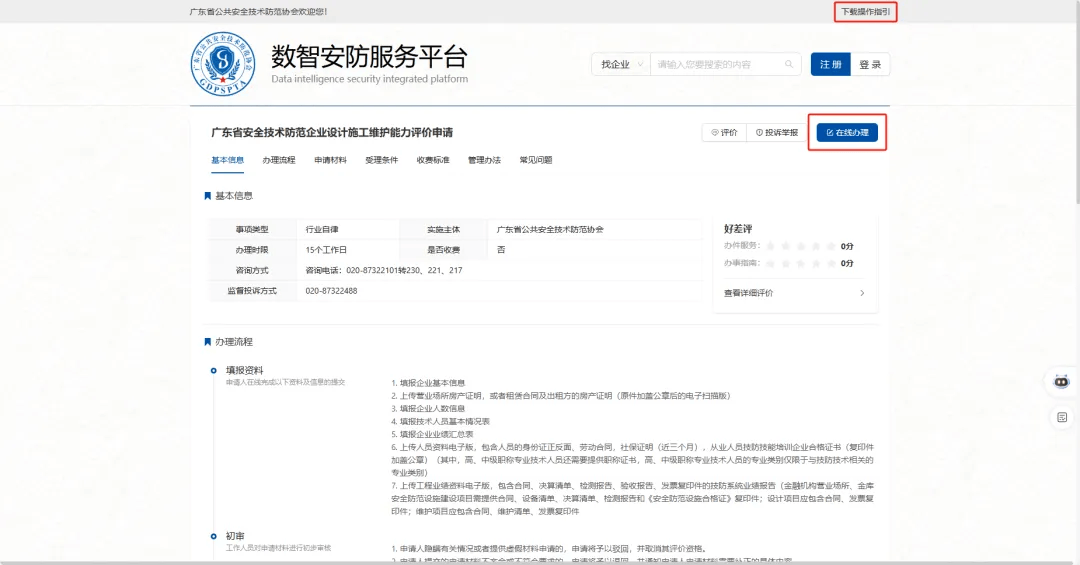The image size is (1080, 565).
Task: Click step 1 填报企业基本信息 line
Action: pyautogui.click(x=428, y=382)
